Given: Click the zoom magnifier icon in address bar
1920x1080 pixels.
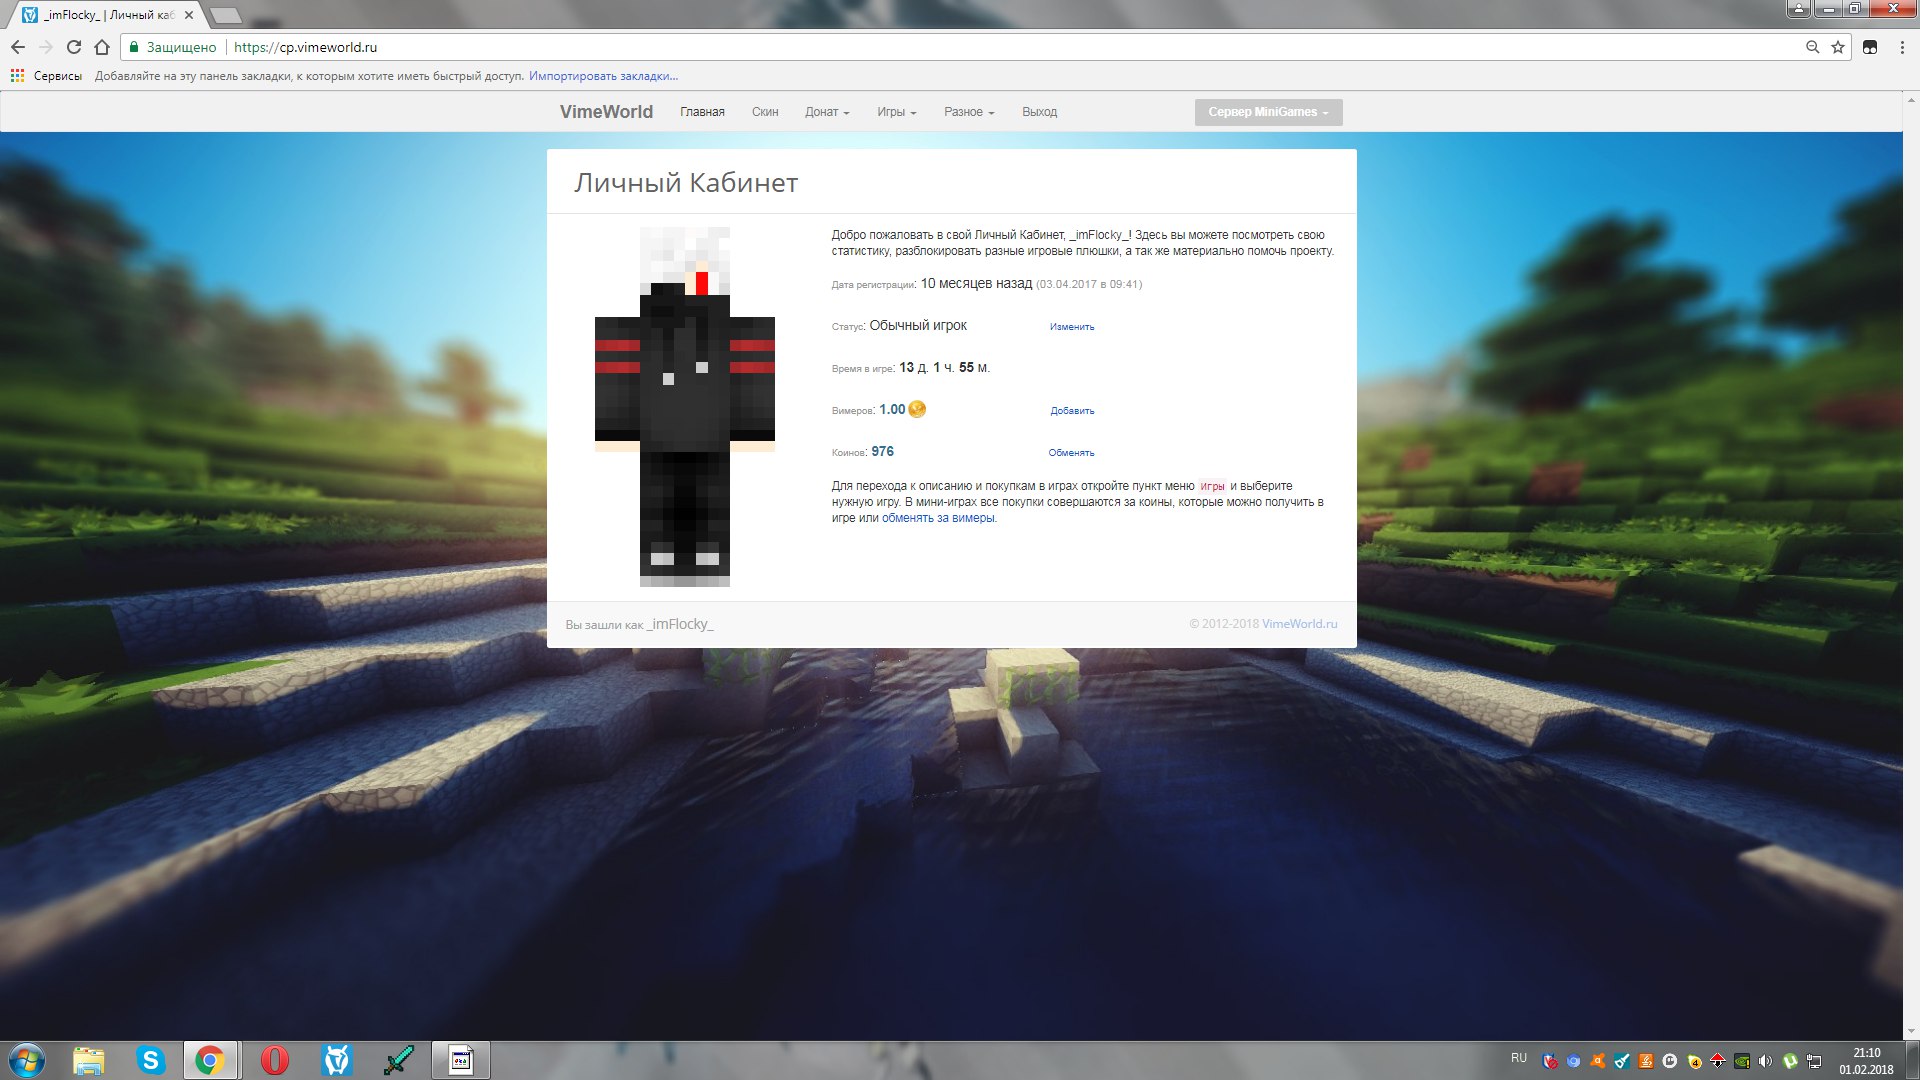Looking at the screenshot, I should tap(1812, 47).
